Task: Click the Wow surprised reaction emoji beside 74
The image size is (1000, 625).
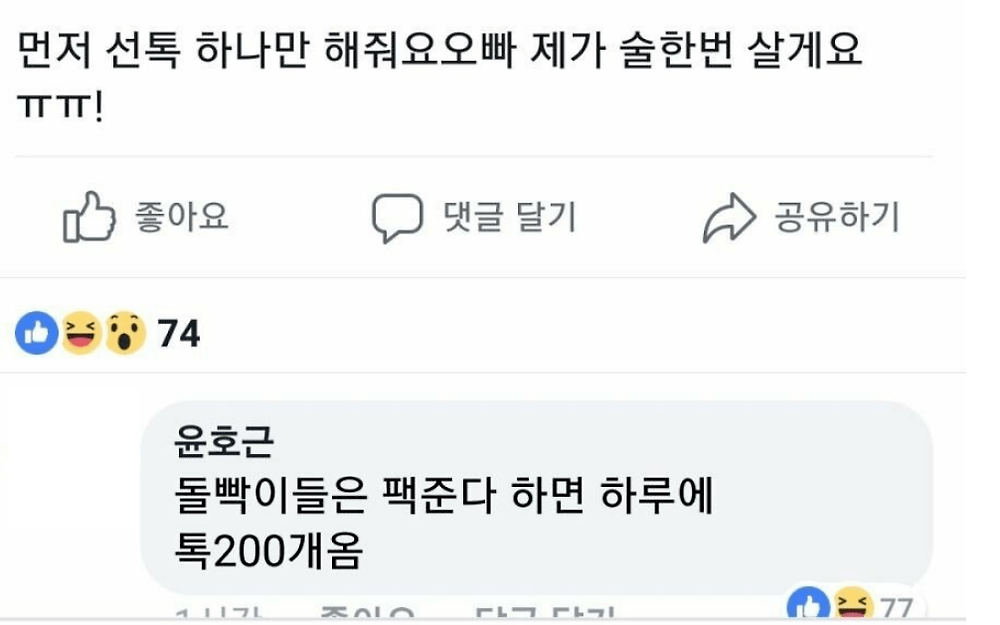Action: tap(125, 333)
